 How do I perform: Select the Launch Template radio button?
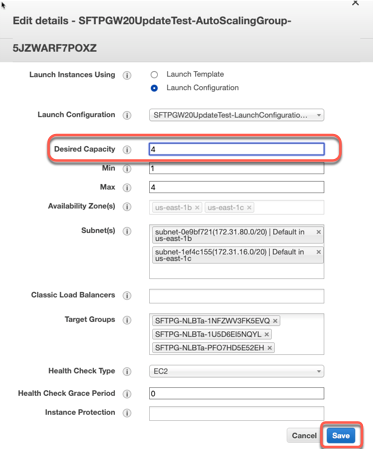pos(154,74)
